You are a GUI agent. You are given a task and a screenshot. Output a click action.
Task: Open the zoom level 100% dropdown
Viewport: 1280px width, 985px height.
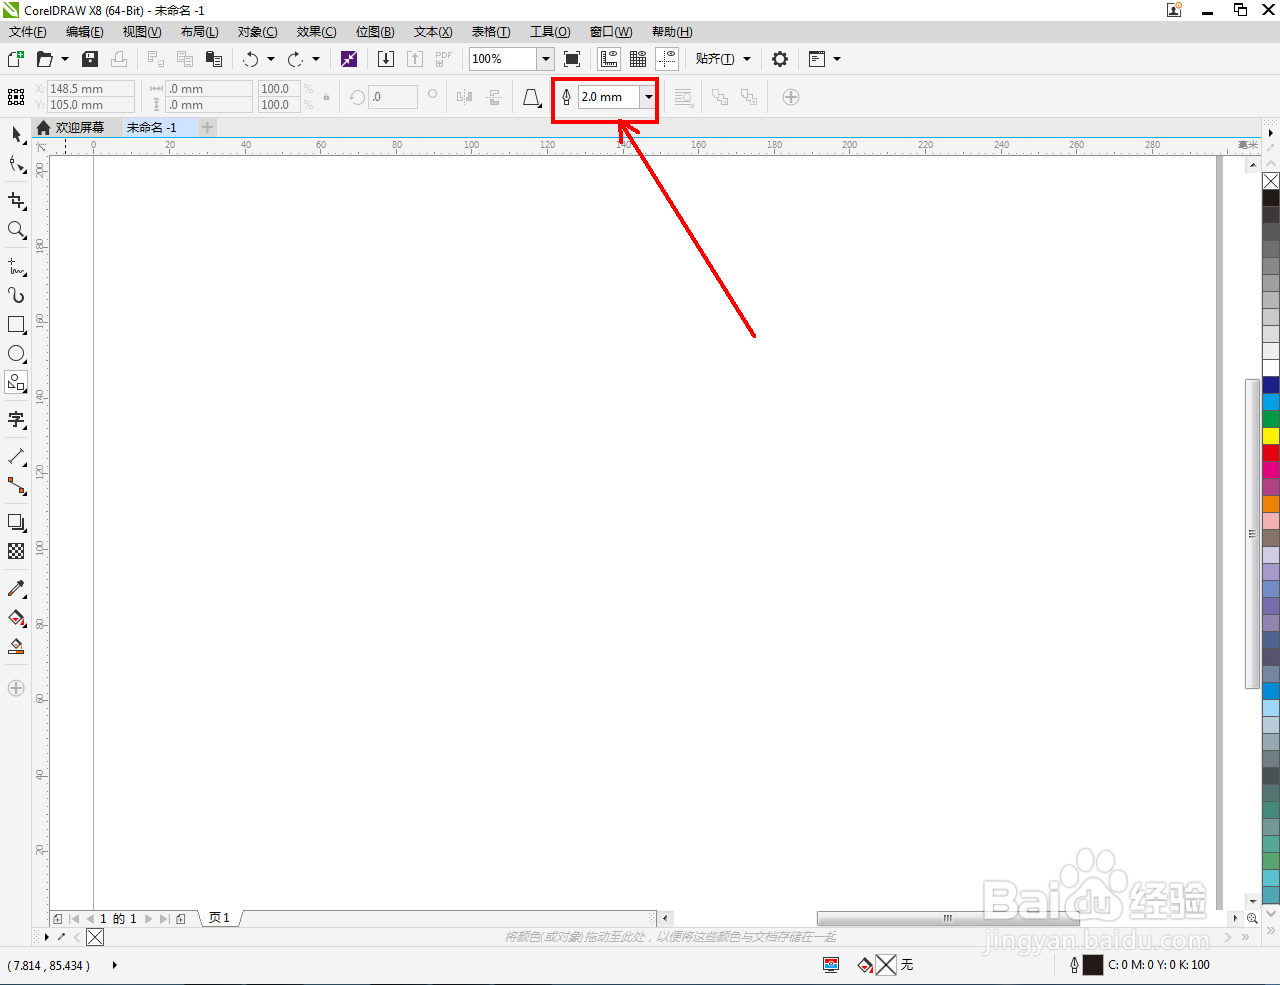(546, 59)
